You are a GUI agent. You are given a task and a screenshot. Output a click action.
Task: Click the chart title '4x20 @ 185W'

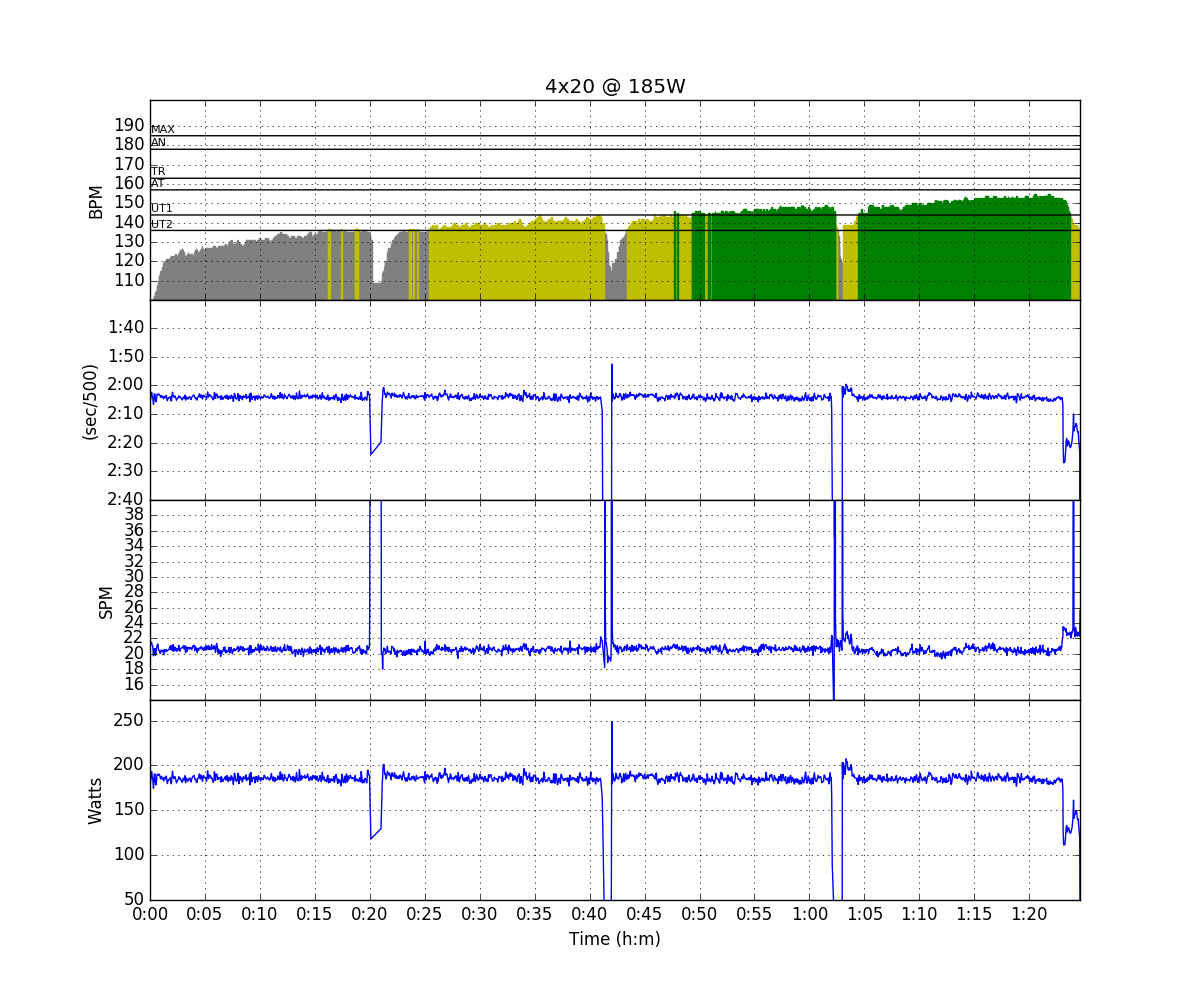tap(614, 87)
